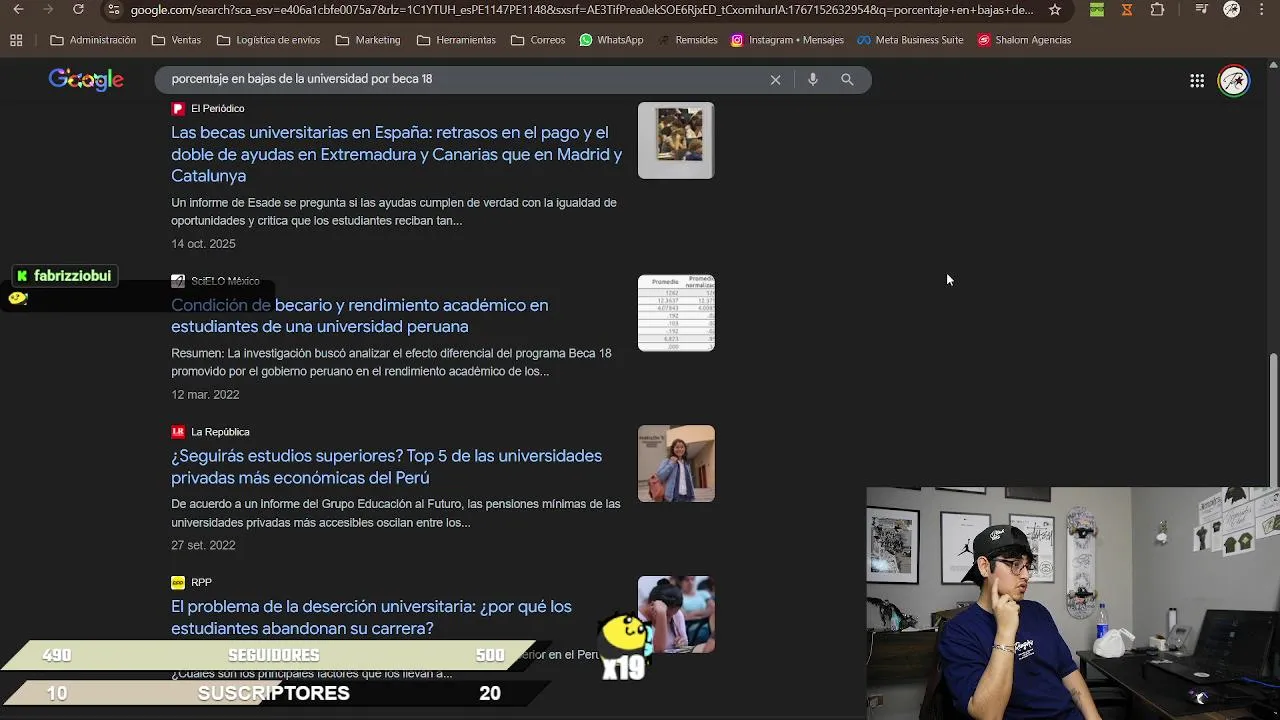Open the Administración bookmark folder
The width and height of the screenshot is (1280, 720).
[x=93, y=40]
